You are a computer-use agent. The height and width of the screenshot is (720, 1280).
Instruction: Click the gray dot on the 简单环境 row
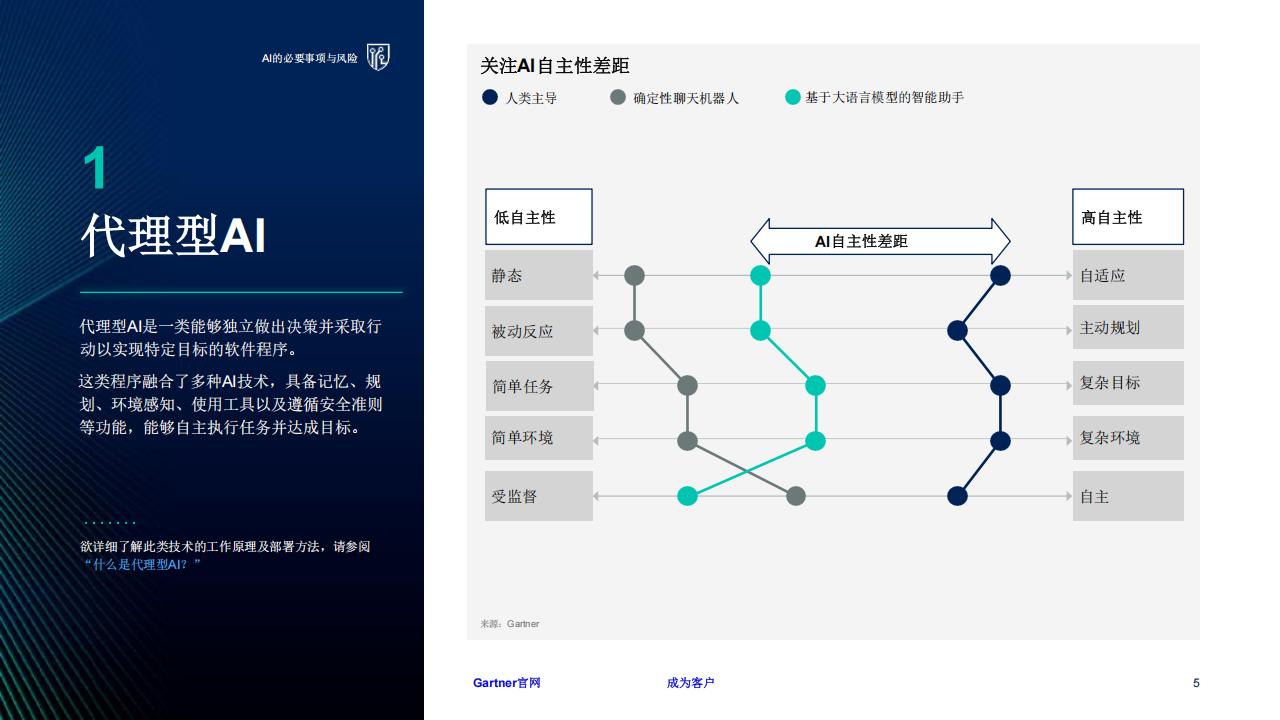(x=687, y=440)
